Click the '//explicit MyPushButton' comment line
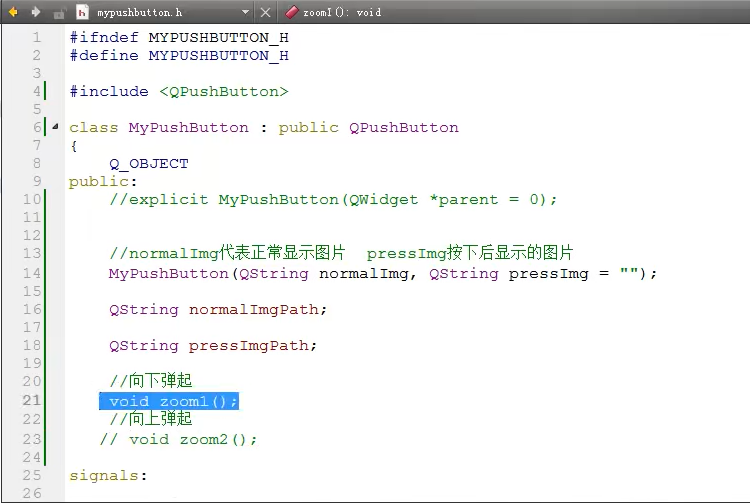 click(x=333, y=199)
